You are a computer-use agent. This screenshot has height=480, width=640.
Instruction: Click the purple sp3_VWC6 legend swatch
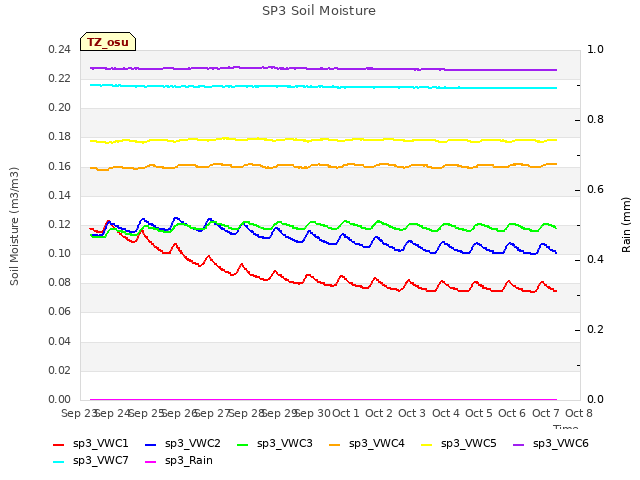[x=519, y=445]
